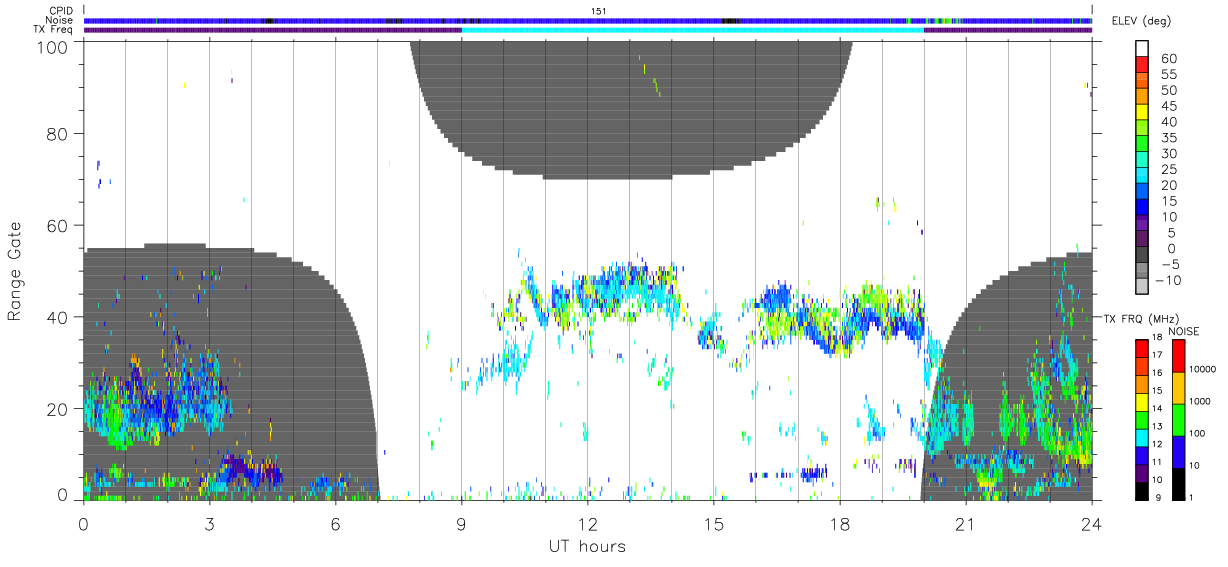Click the CPID value '151'

coord(601,10)
